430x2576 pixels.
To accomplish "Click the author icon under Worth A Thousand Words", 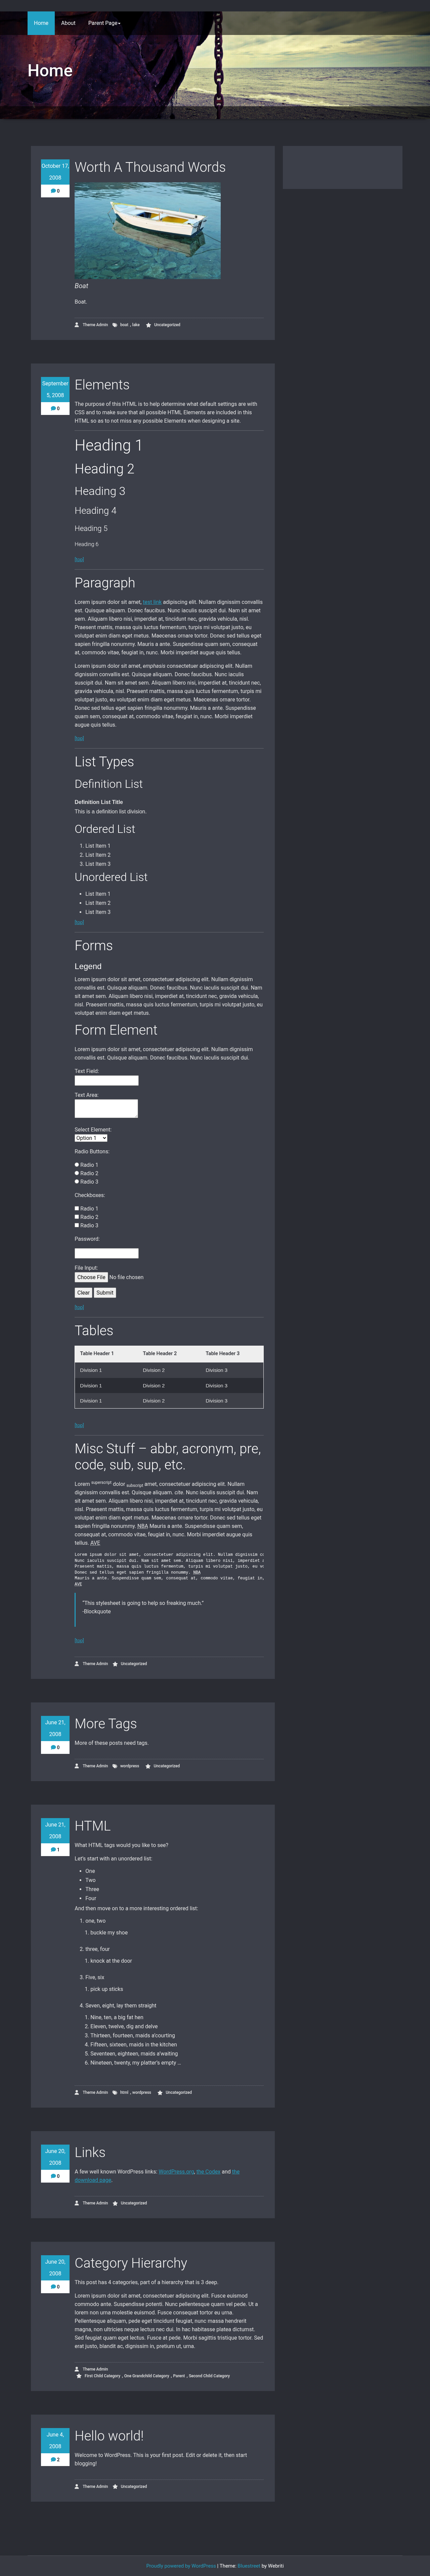I will (x=77, y=325).
